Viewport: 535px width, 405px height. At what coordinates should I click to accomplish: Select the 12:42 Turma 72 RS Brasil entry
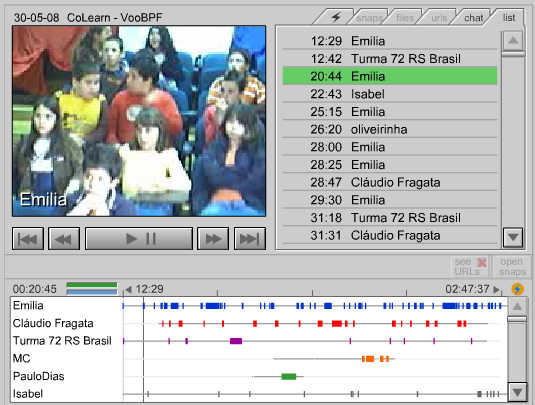point(390,59)
